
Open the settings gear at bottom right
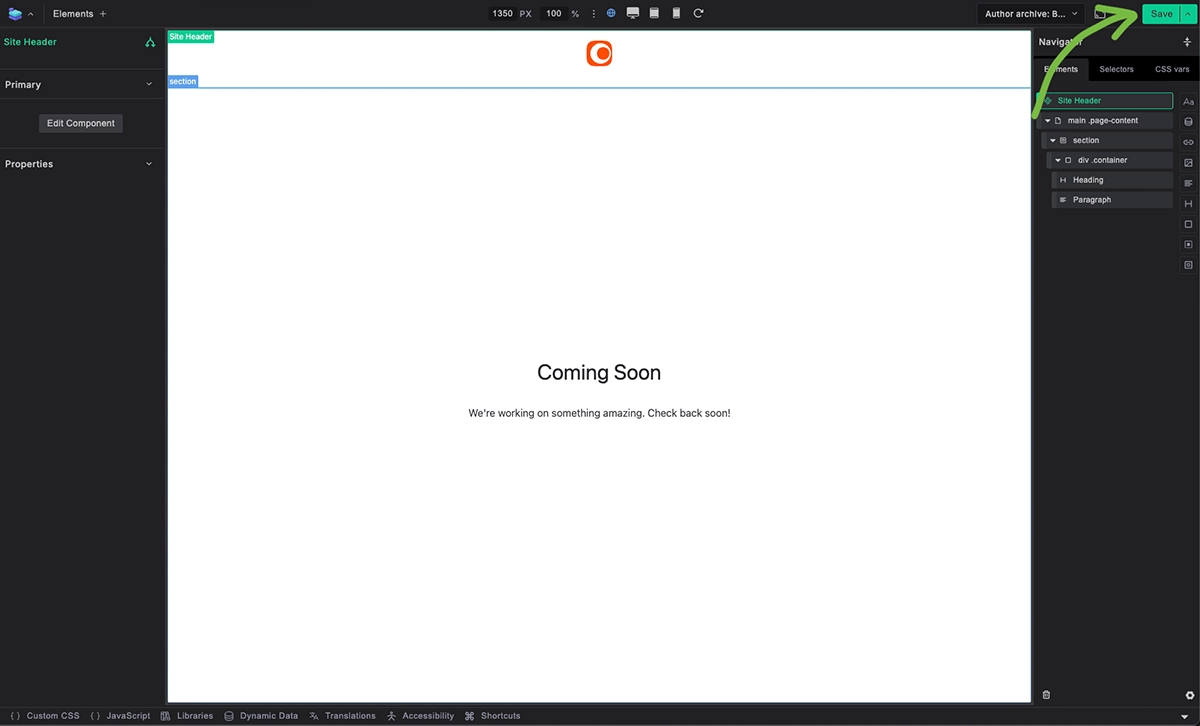[1189, 695]
